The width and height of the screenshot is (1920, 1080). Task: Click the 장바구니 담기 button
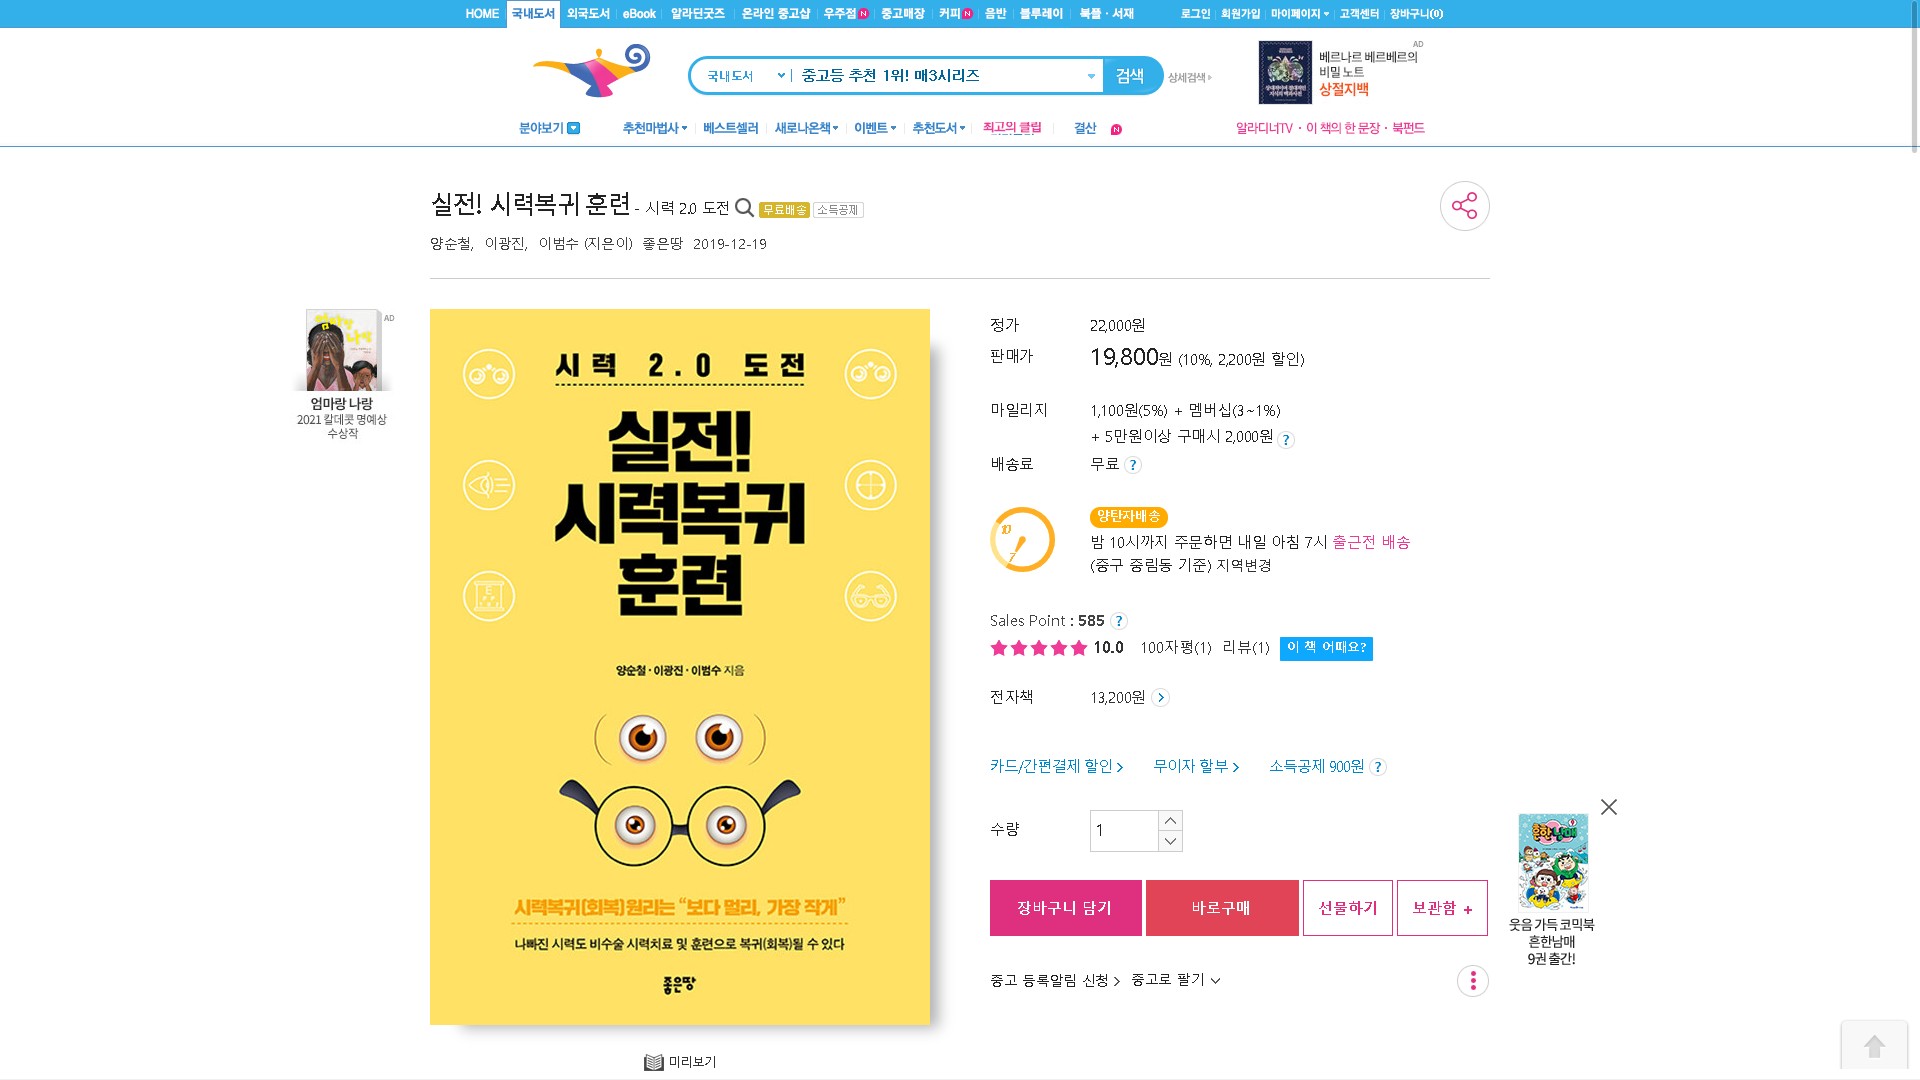click(1065, 908)
